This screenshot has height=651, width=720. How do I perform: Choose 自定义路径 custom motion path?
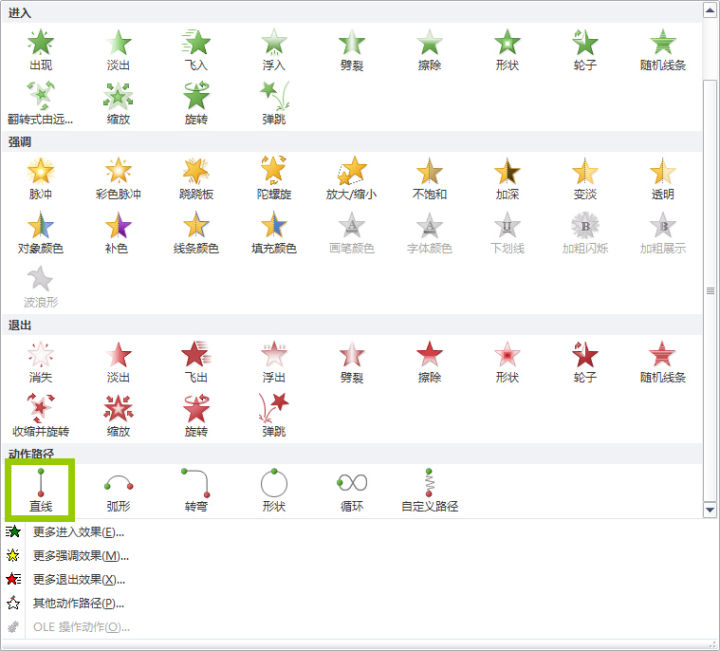(x=429, y=490)
